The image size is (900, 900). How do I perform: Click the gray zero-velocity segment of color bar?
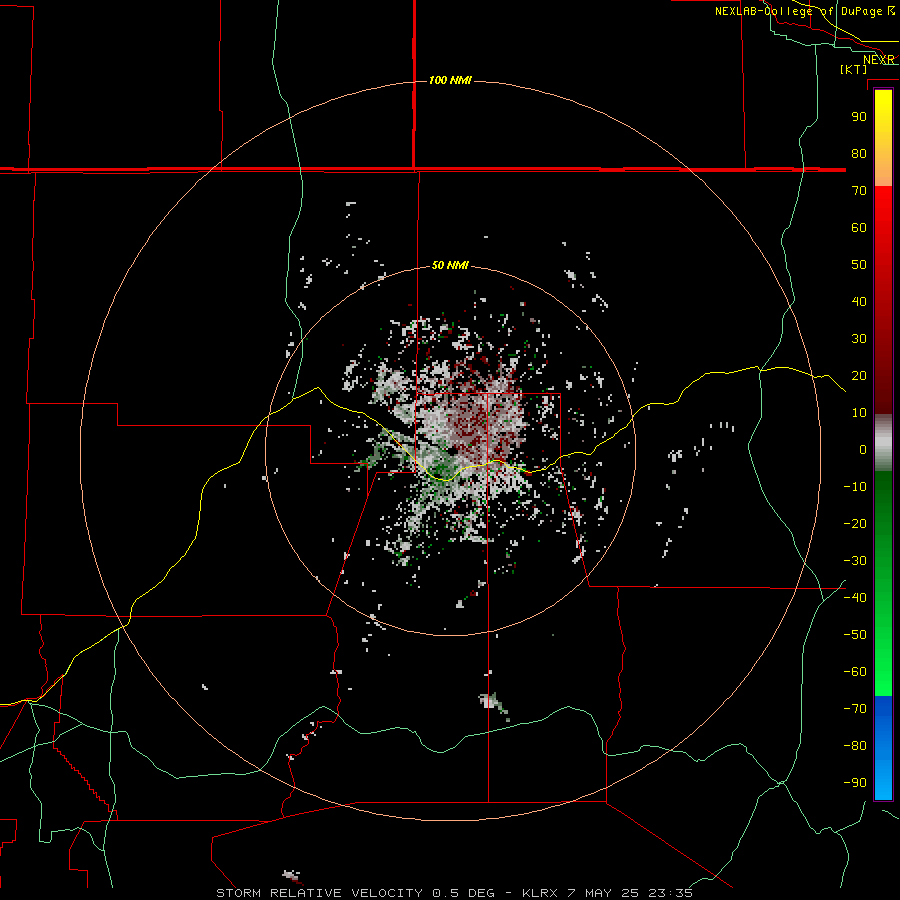883,443
